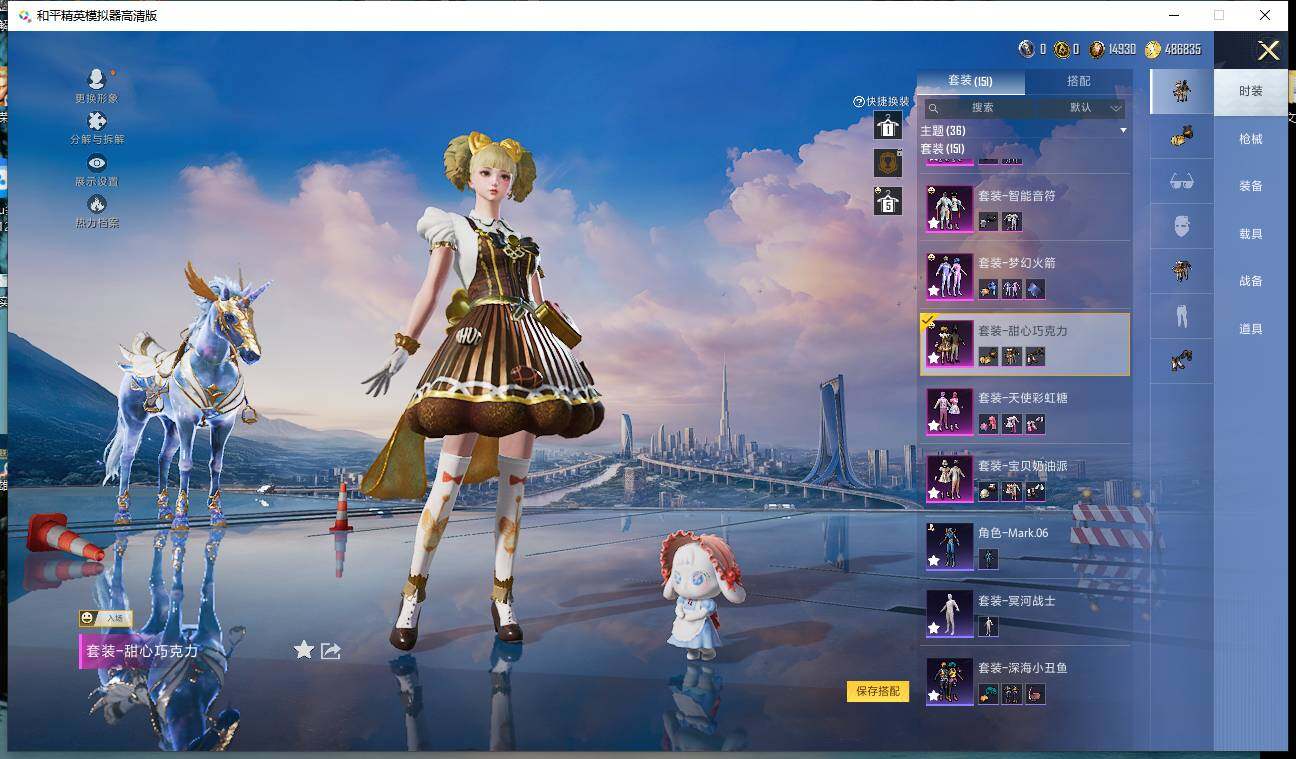Toggle favorite star on 套装-智能音符 thumbnail
Viewport: 1296px width, 759px height.
[934, 224]
